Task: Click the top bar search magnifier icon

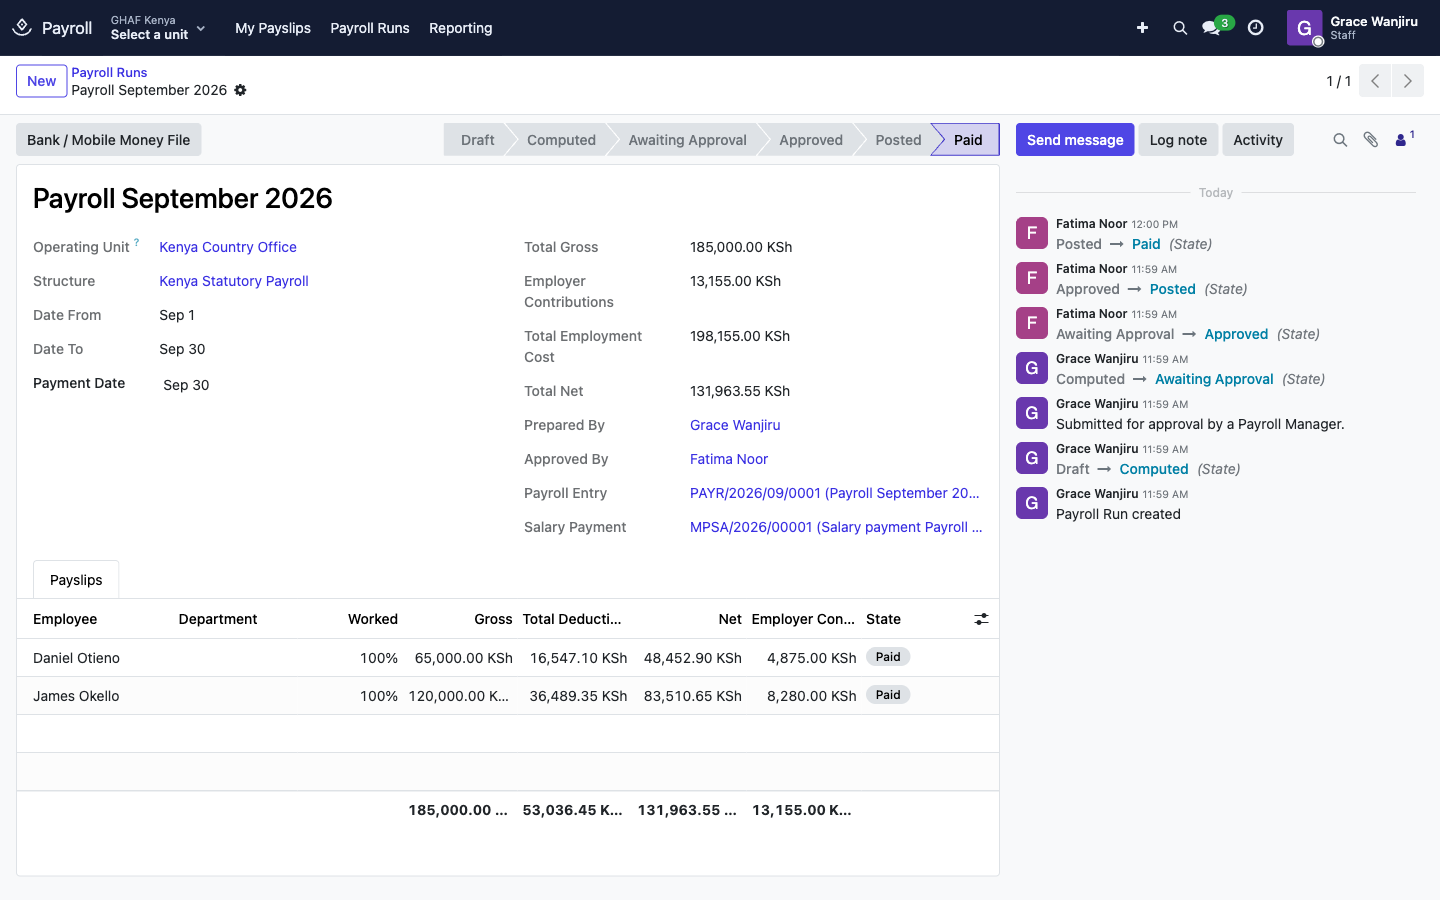Action: [1180, 28]
